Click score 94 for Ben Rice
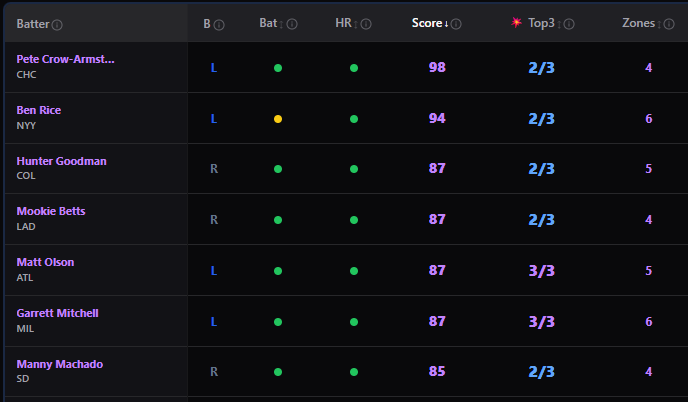This screenshot has height=402, width=688. [437, 118]
